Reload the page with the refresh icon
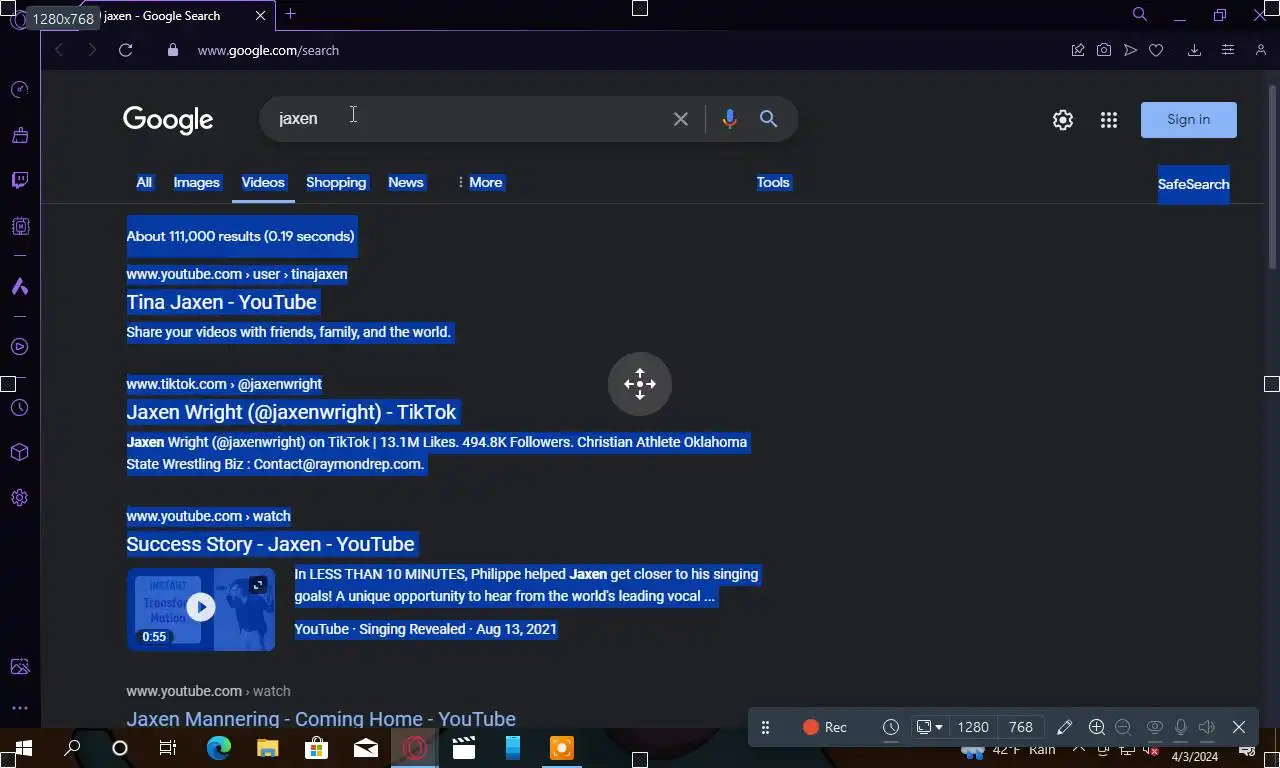1280x768 pixels. 125,50
